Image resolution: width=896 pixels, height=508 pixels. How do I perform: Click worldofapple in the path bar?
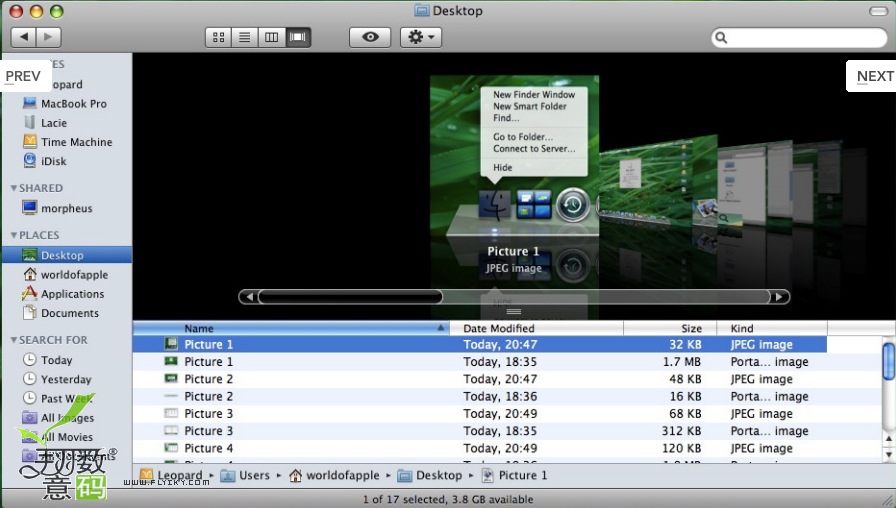coord(334,475)
